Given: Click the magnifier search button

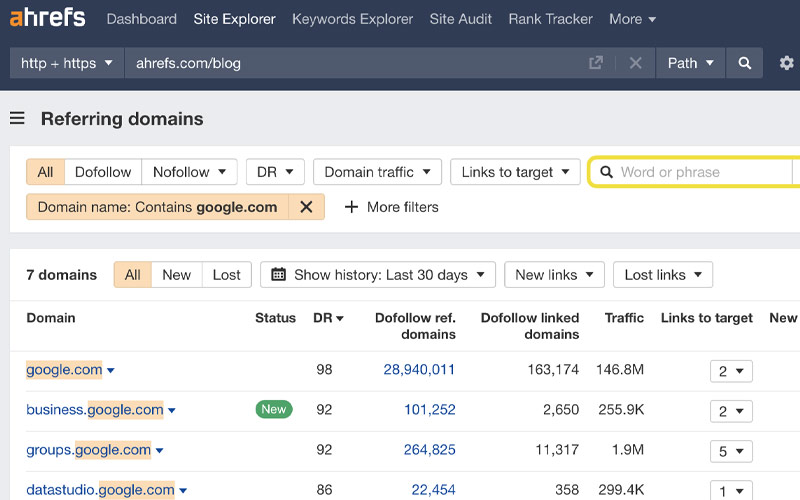Looking at the screenshot, I should (744, 63).
